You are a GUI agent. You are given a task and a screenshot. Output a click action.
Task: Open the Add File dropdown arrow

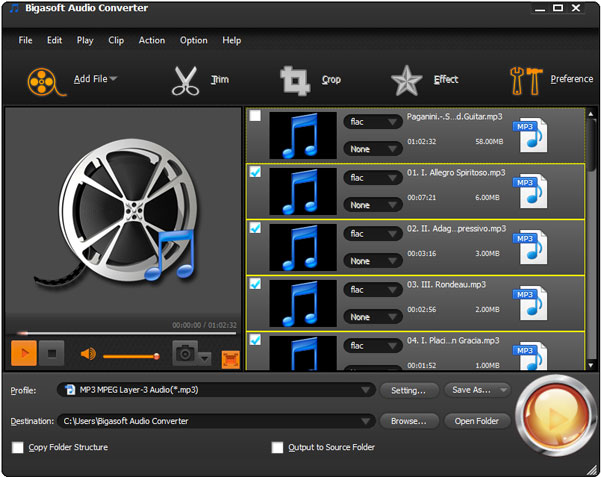113,79
